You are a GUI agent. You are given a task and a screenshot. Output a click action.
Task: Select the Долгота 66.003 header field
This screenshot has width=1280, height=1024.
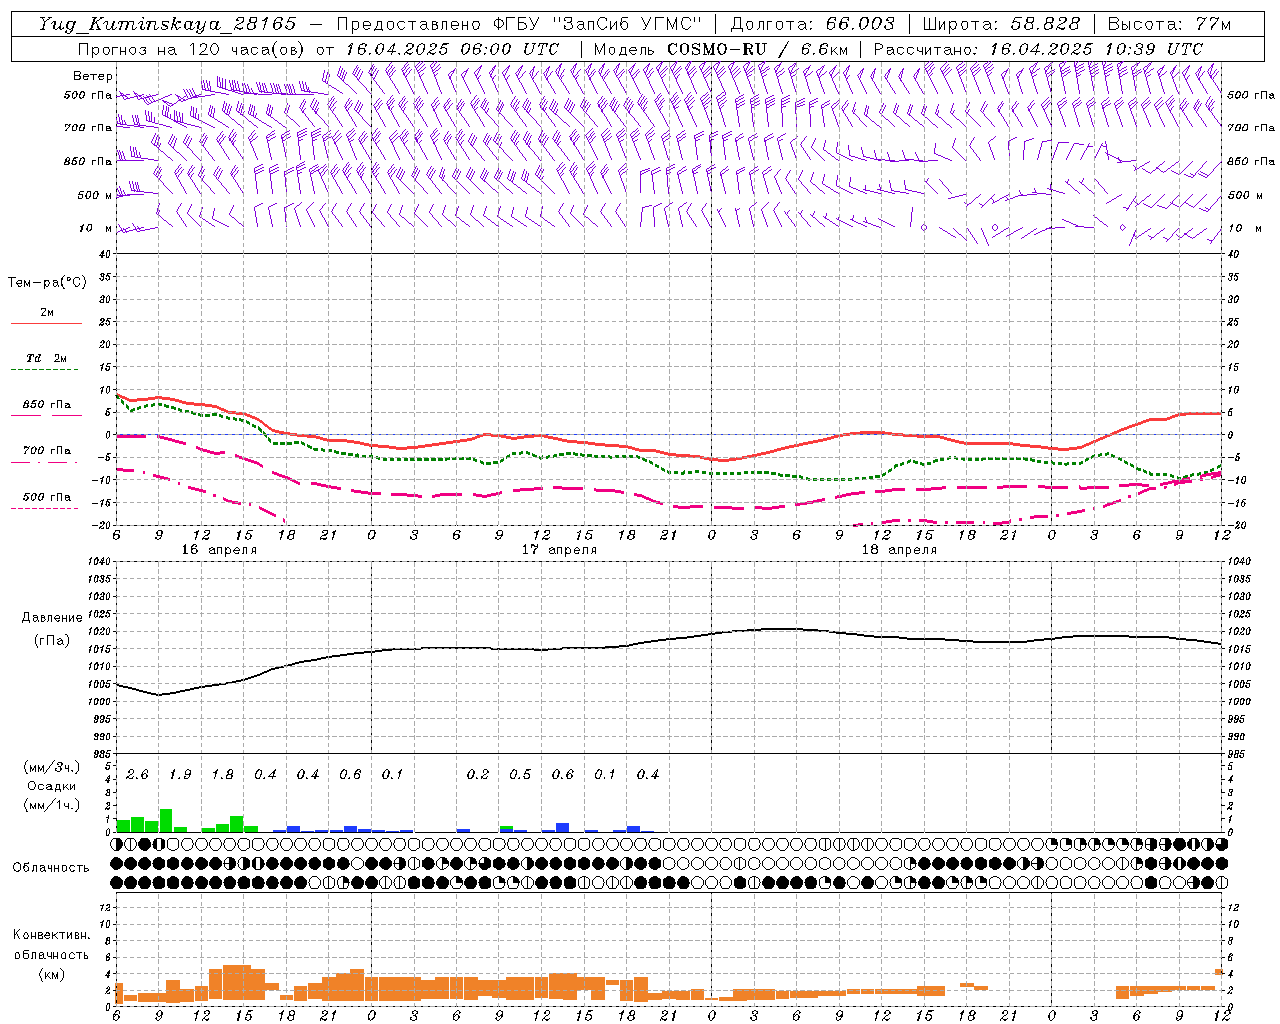(x=812, y=24)
